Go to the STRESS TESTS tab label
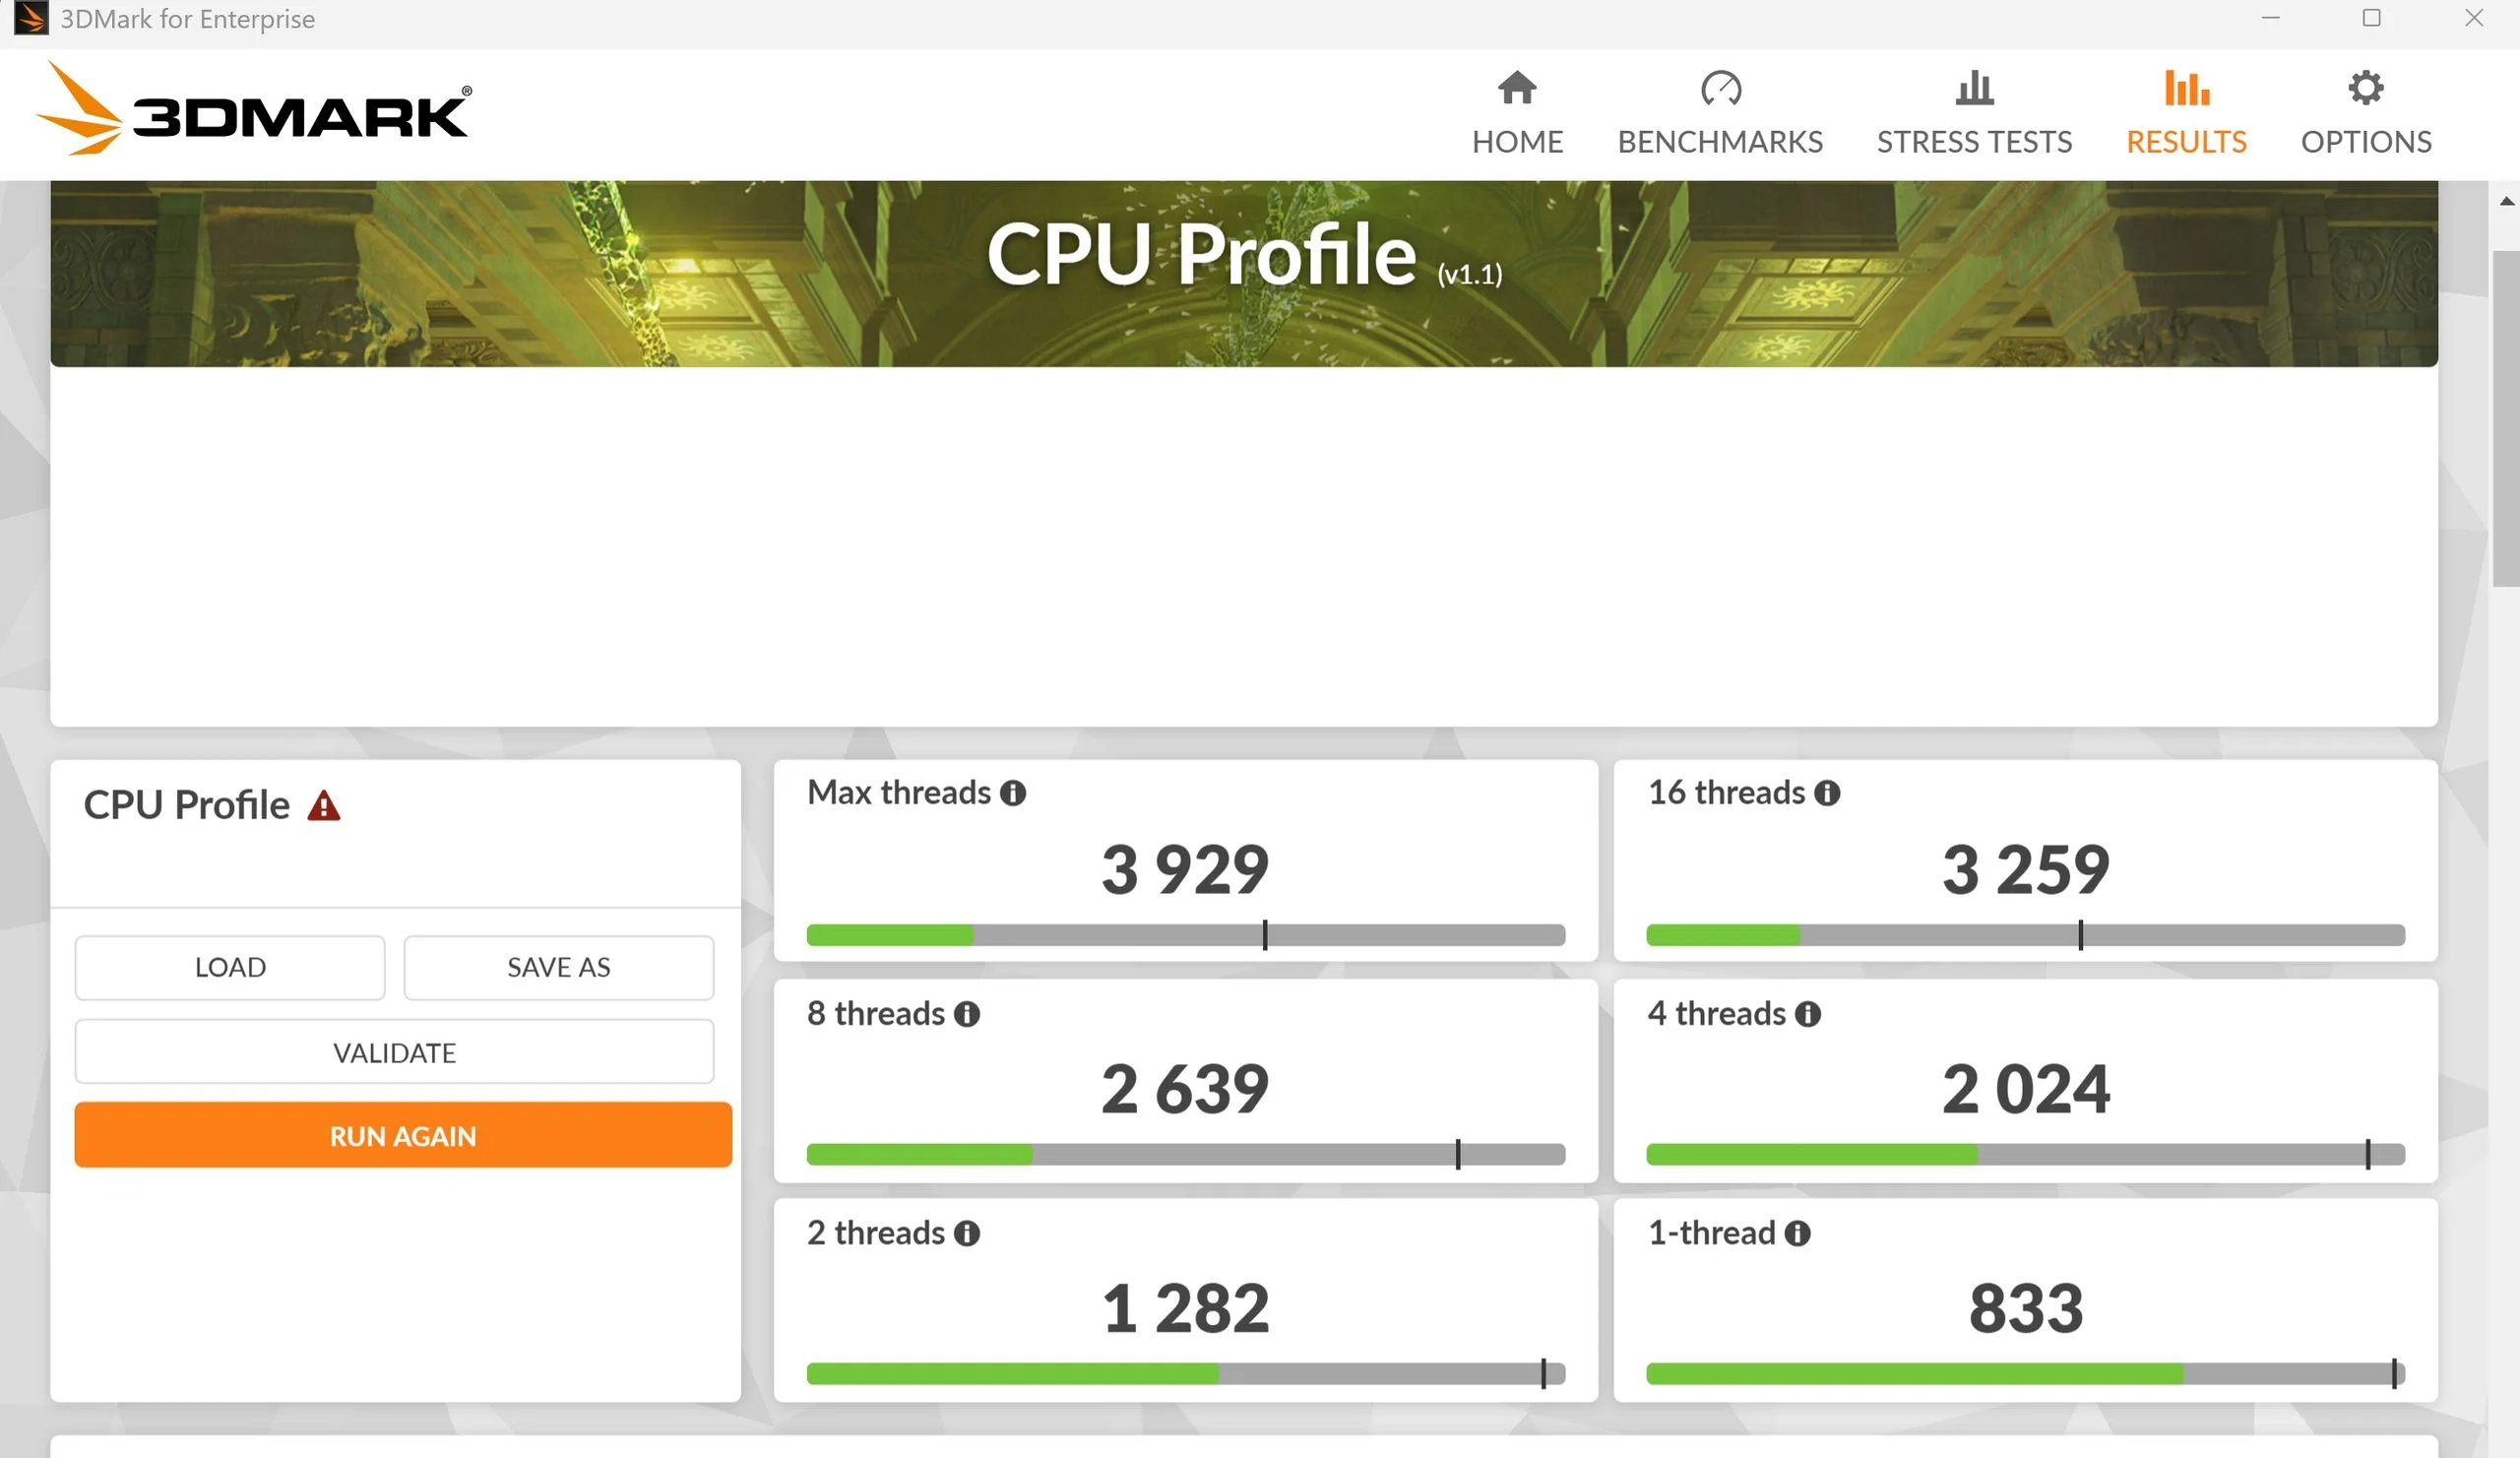The width and height of the screenshot is (2520, 1458). 1974,142
